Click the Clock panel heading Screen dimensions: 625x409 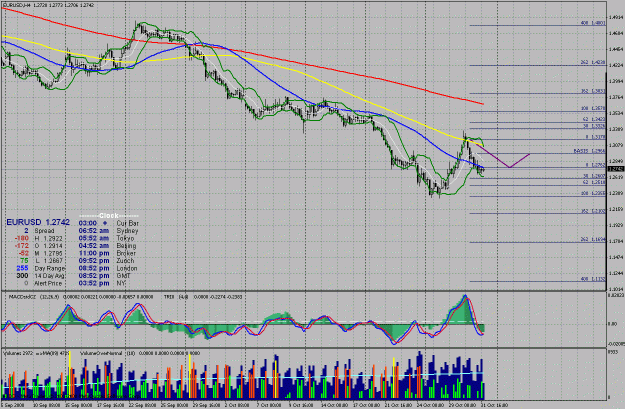(108, 216)
